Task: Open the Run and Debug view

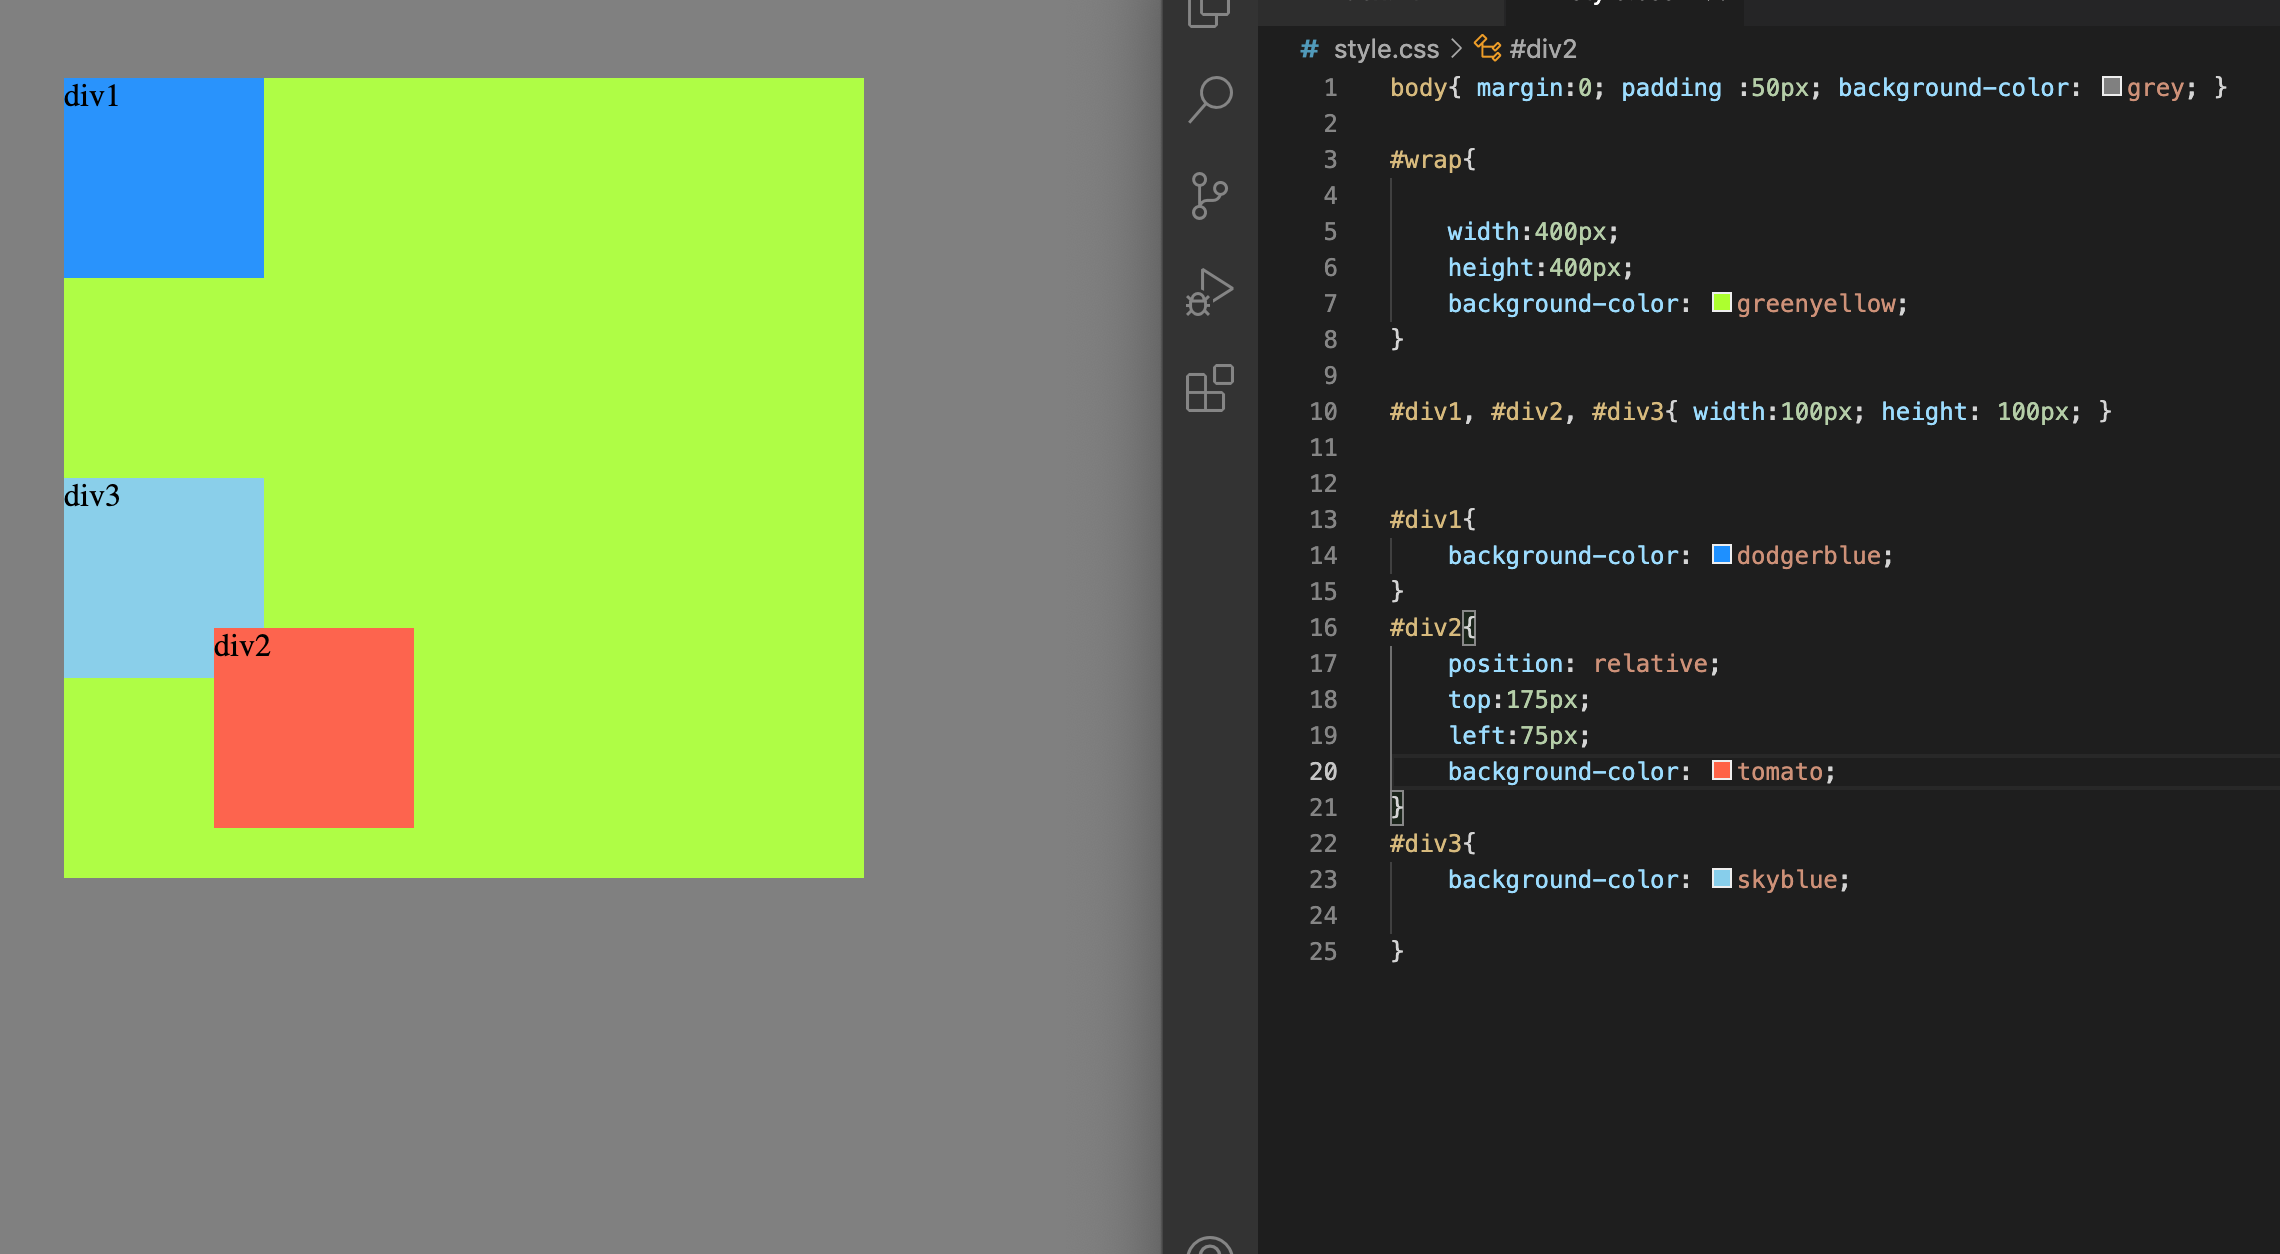Action: tap(1210, 292)
